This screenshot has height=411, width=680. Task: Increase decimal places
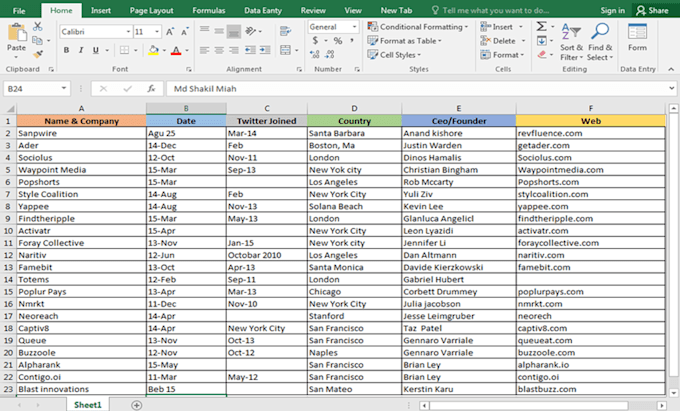pos(314,55)
